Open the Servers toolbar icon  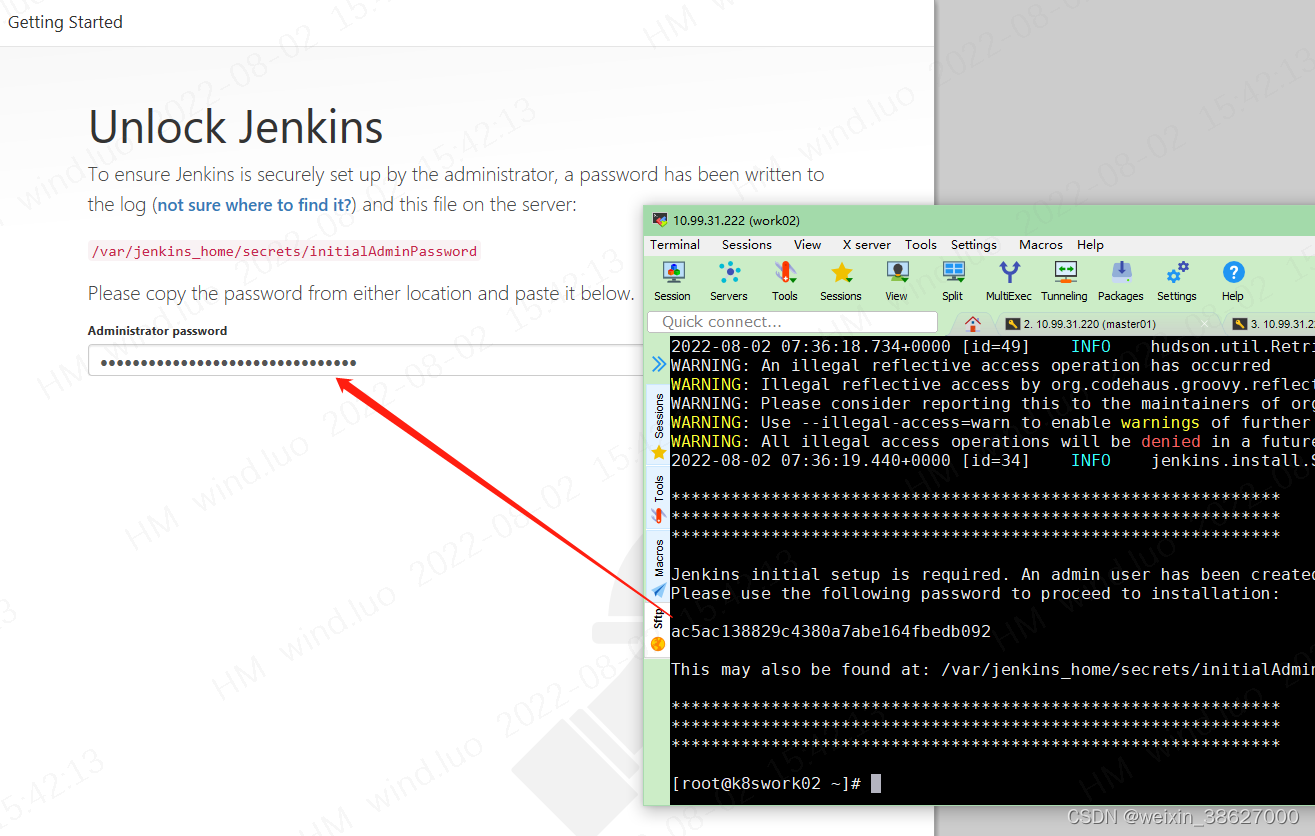tap(729, 280)
